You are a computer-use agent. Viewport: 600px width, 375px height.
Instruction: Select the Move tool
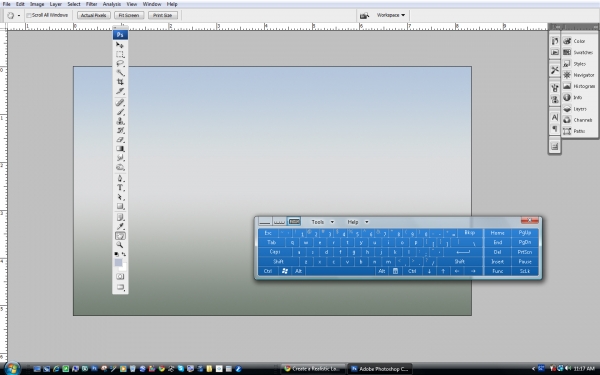coord(120,45)
